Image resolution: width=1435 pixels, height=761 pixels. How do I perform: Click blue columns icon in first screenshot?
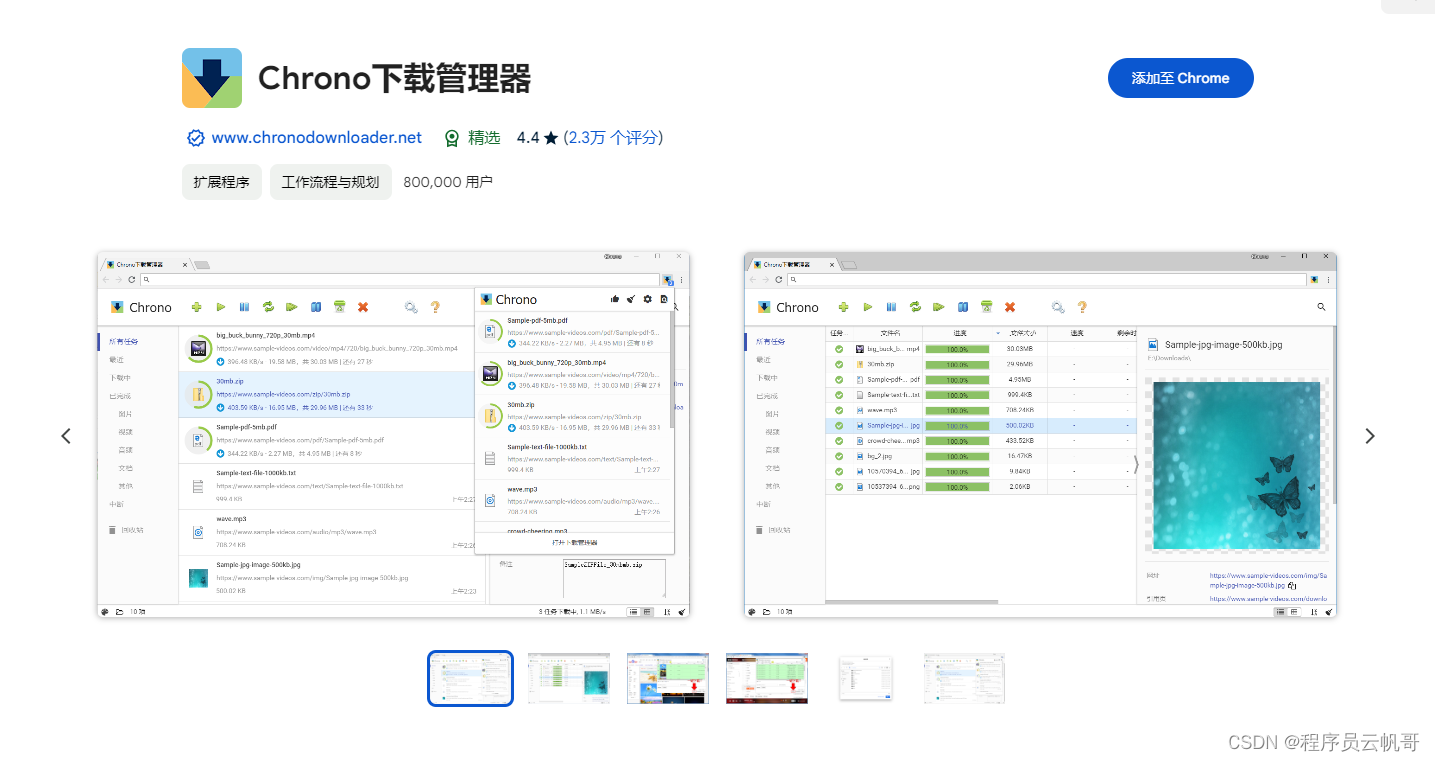click(316, 307)
